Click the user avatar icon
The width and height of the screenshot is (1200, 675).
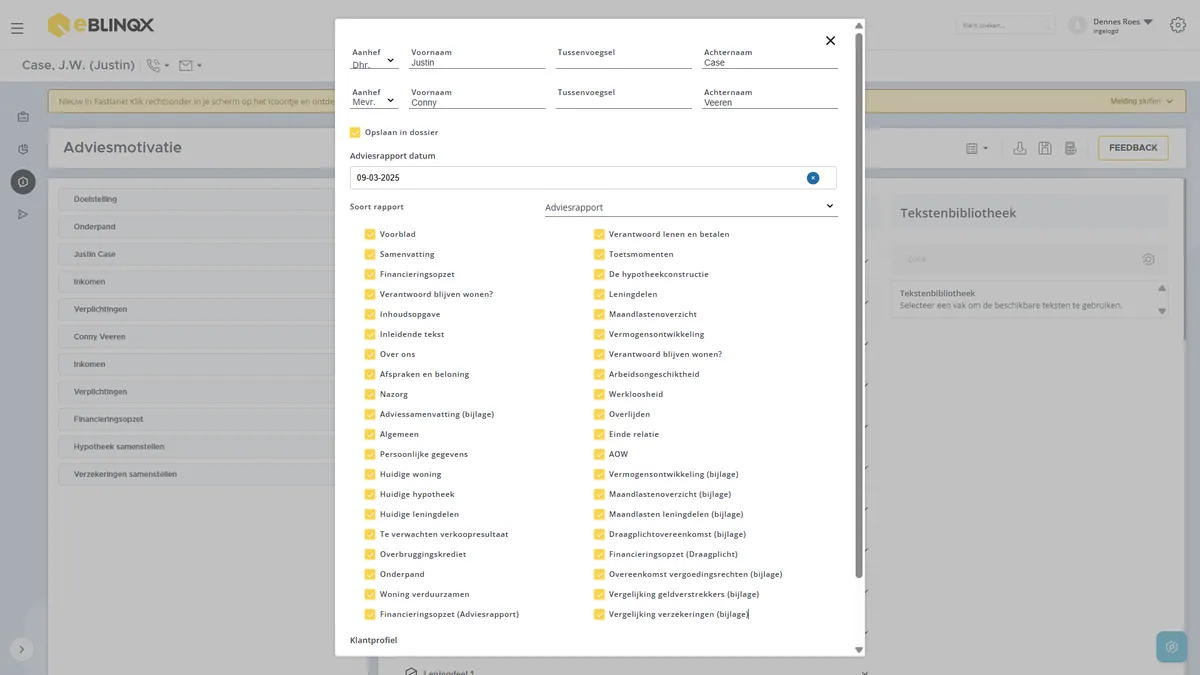1077,25
